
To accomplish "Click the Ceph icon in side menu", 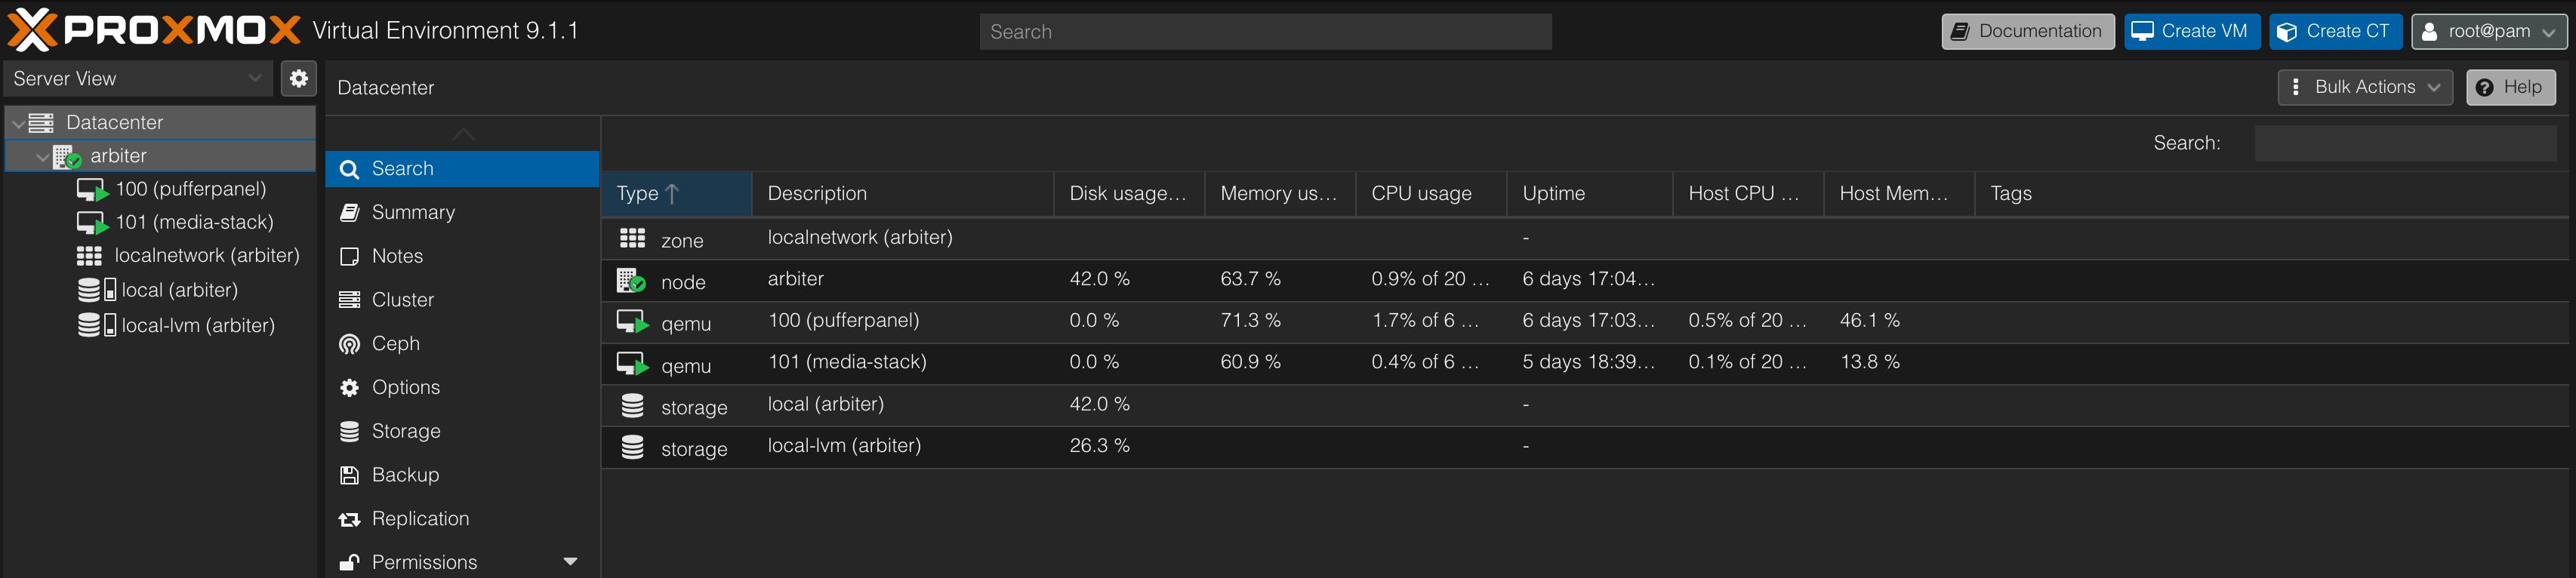I will (349, 344).
